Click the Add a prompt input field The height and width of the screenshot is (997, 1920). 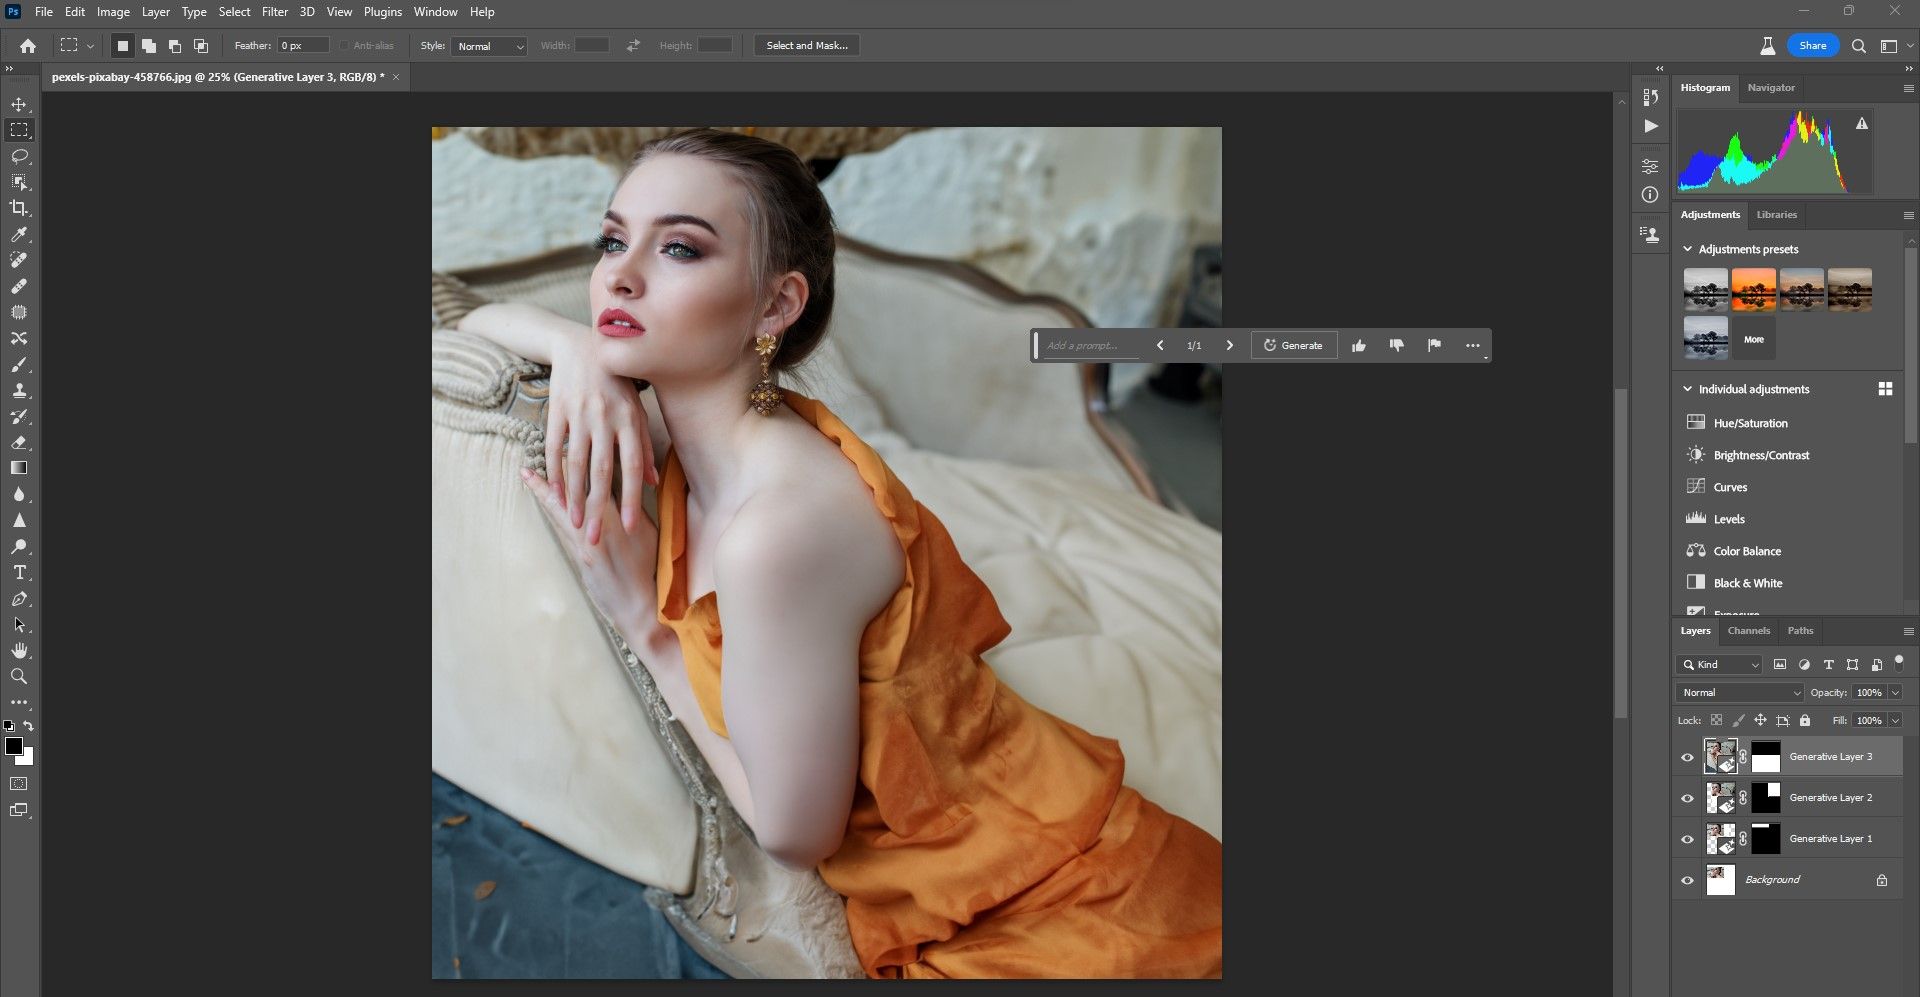(x=1090, y=345)
